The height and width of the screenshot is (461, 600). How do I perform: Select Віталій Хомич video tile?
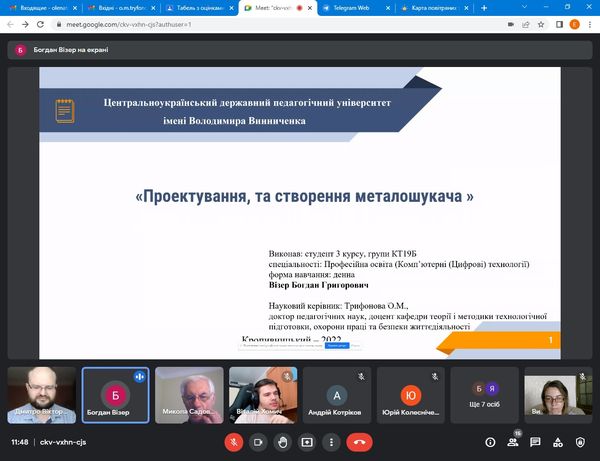pos(263,395)
